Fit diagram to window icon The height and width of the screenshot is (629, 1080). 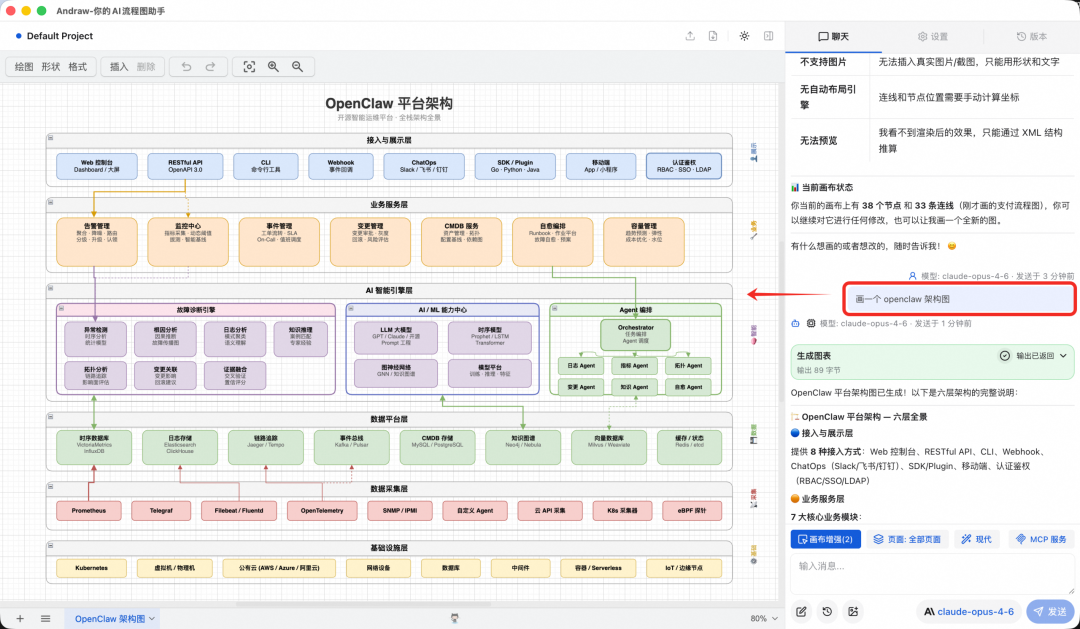[249, 67]
